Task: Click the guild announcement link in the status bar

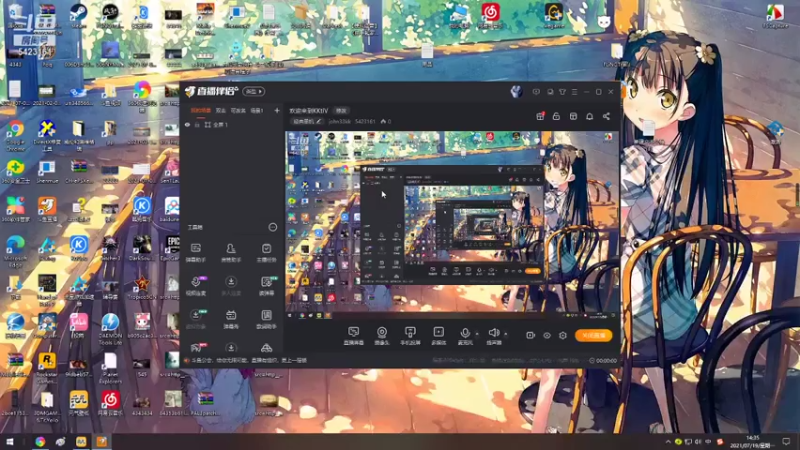Action: click(x=249, y=360)
